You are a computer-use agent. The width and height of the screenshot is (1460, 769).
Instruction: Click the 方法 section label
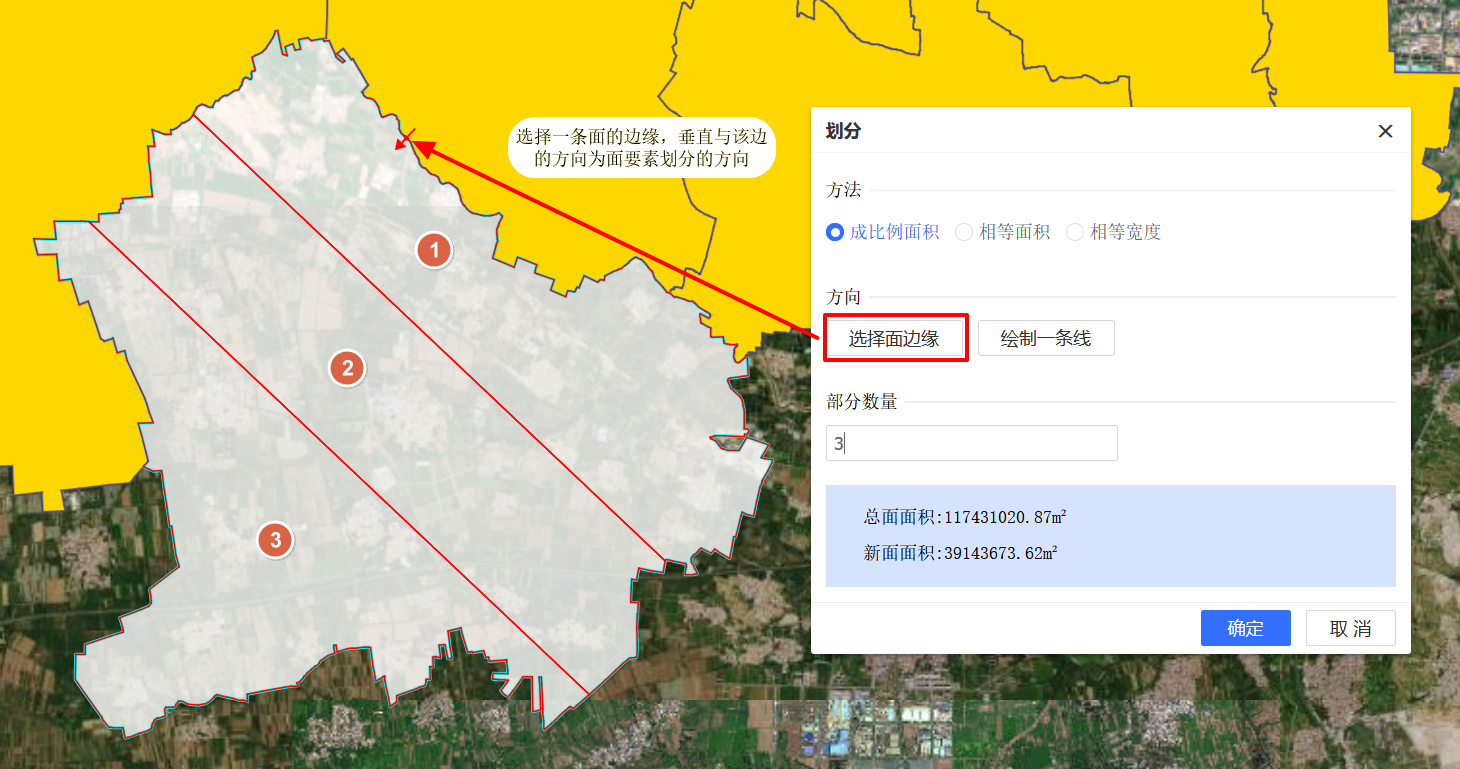tap(843, 190)
